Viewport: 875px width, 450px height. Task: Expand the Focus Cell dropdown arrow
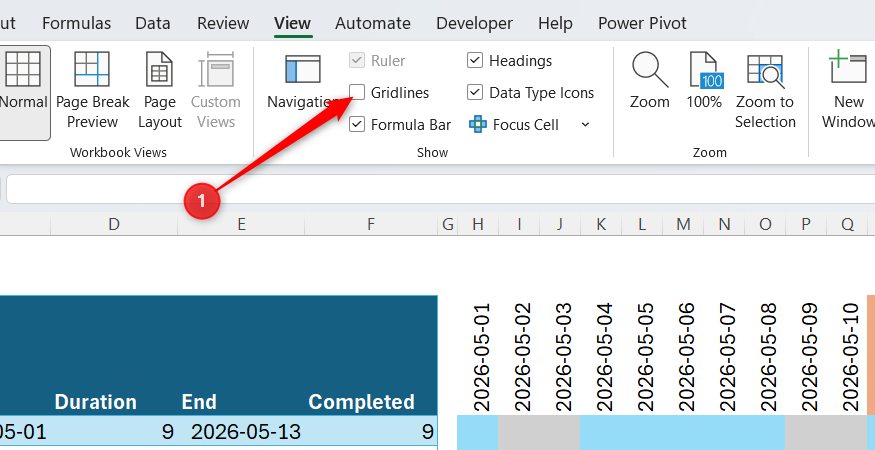coord(585,125)
